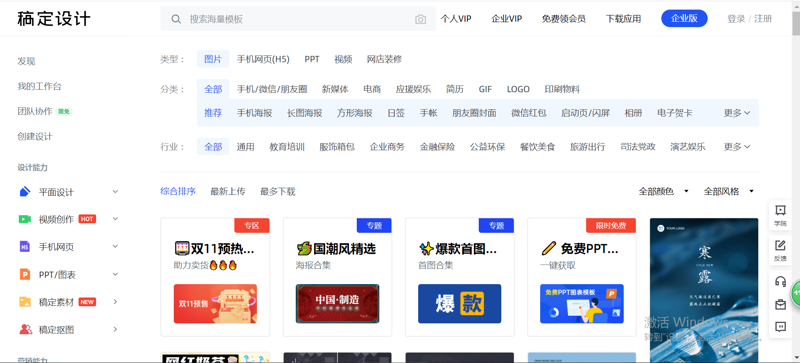The width and height of the screenshot is (800, 363).
Task: Open 企业VIP link
Action: pos(507,19)
